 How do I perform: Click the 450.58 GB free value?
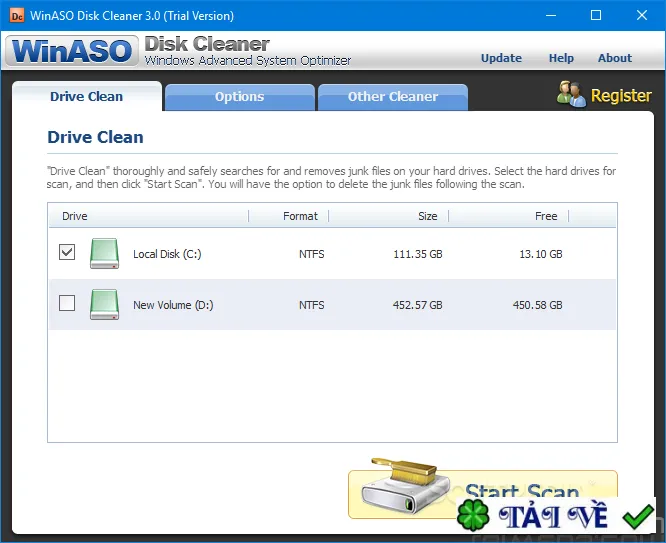click(x=537, y=305)
